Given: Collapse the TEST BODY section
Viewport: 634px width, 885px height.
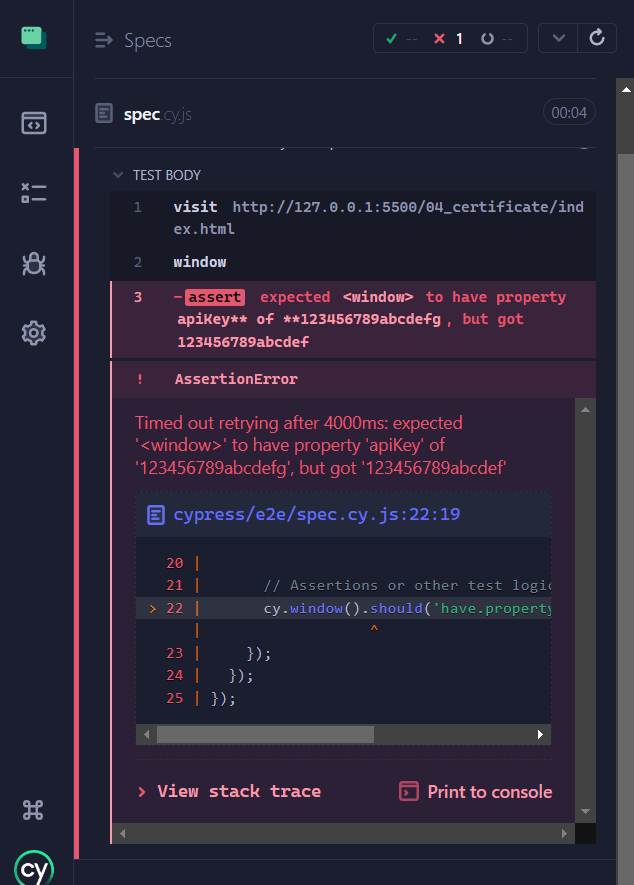Looking at the screenshot, I should pos(158,175).
